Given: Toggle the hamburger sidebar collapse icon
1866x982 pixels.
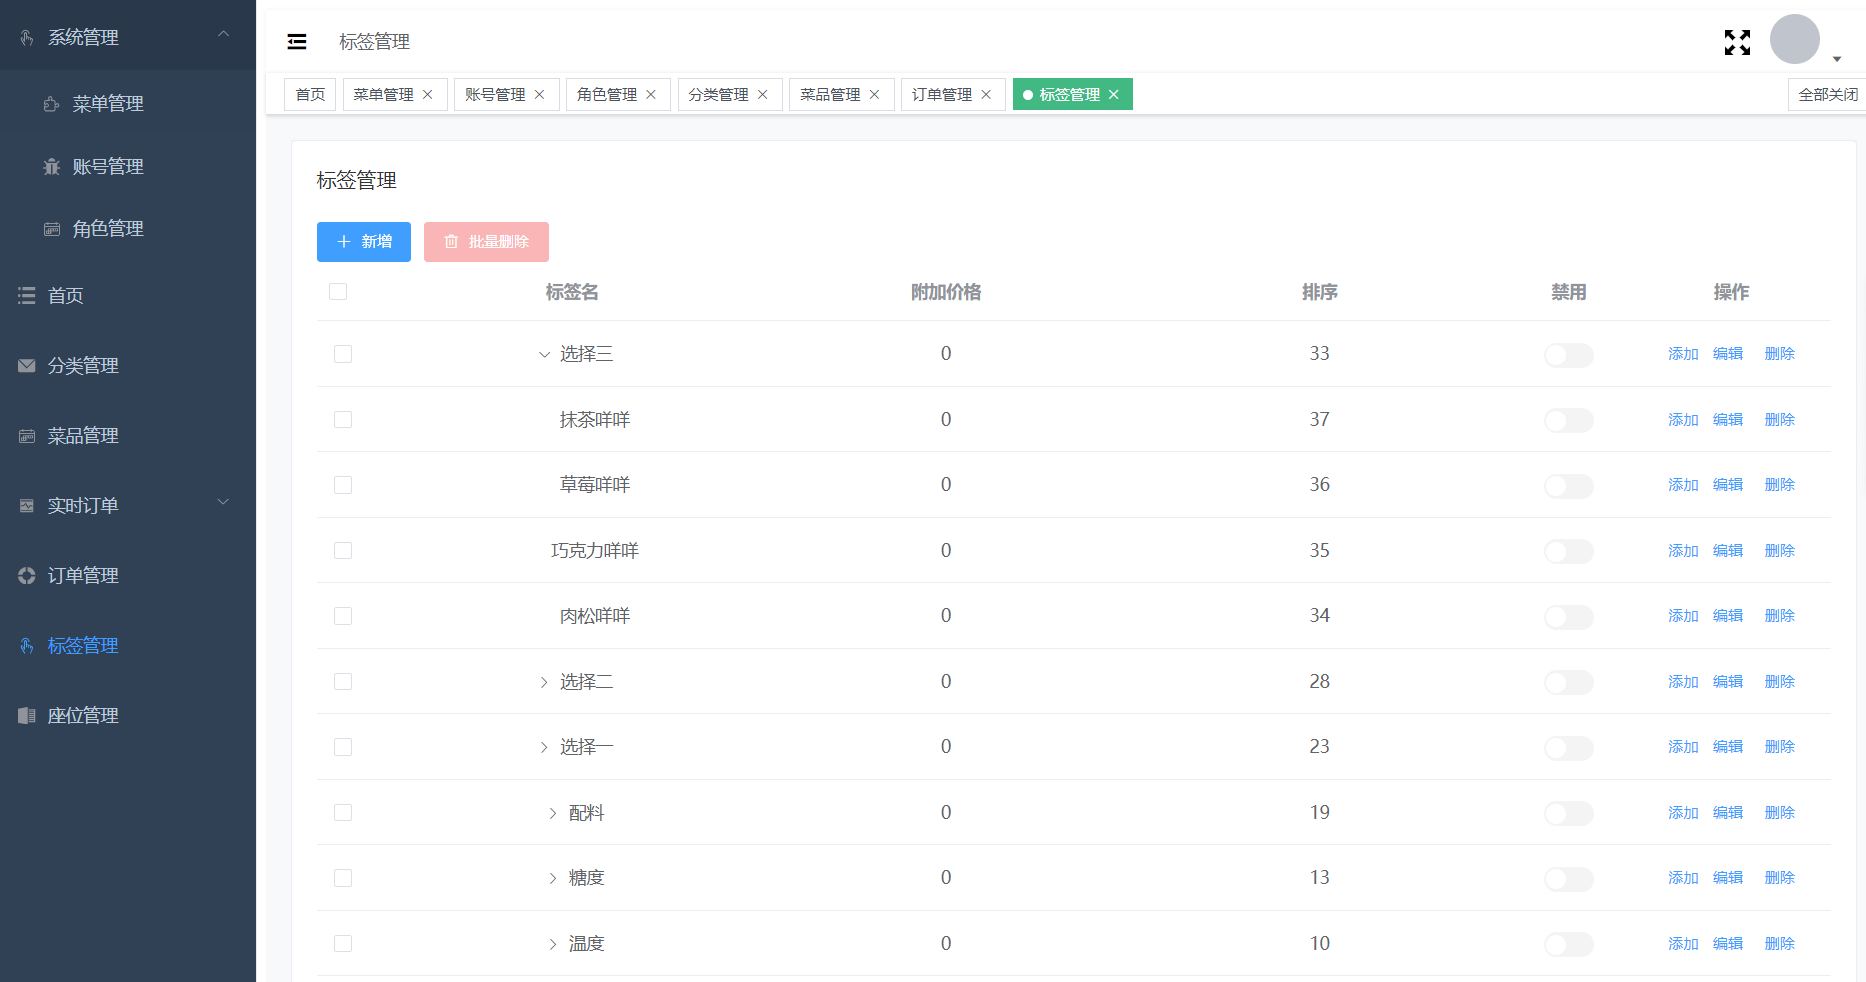Looking at the screenshot, I should (297, 42).
